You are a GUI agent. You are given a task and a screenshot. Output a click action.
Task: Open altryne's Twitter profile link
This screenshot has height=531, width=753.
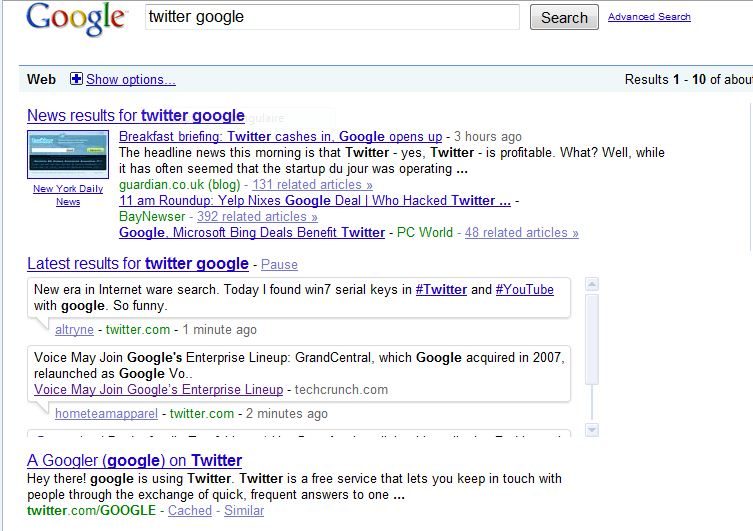click(x=74, y=330)
